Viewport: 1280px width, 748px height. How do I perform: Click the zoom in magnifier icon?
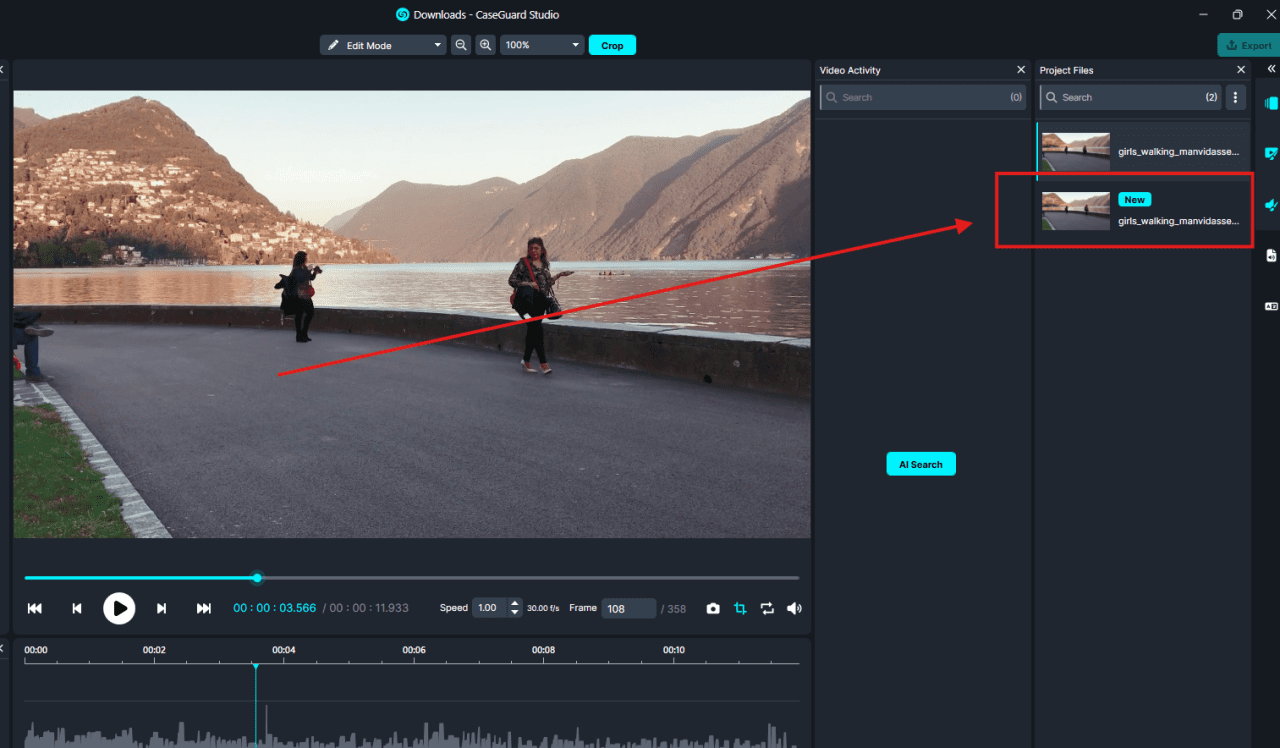pos(485,45)
